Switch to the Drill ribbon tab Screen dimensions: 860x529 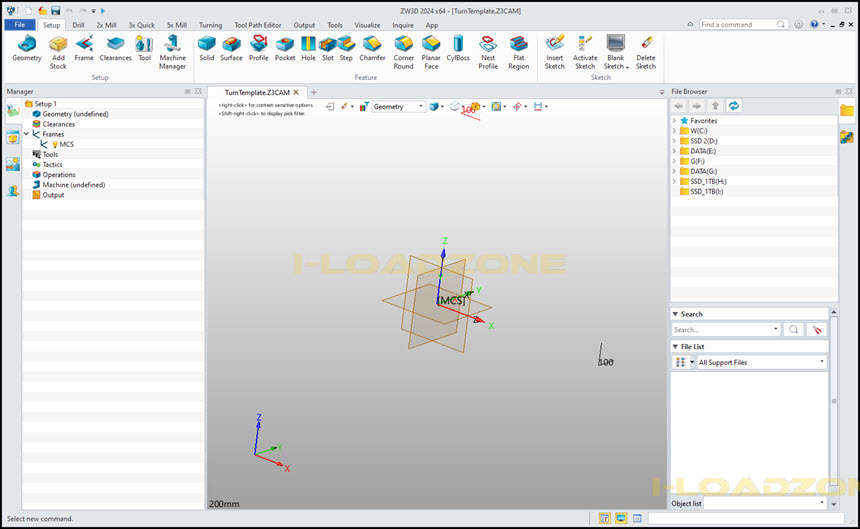point(78,25)
